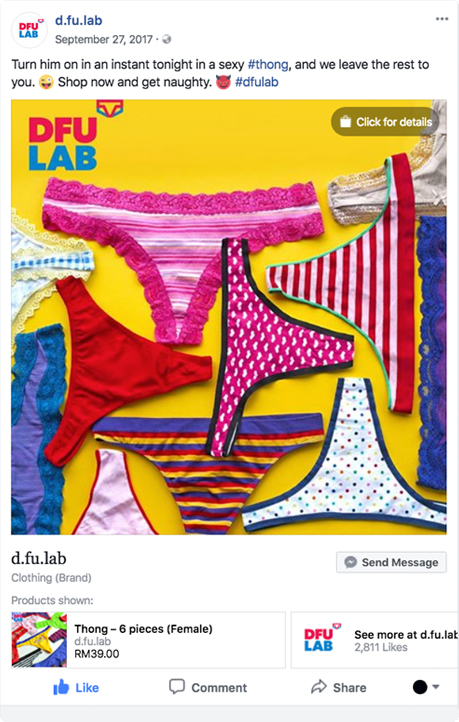Click the shopping bag icon in details tag
This screenshot has width=459, height=722.
(x=345, y=122)
